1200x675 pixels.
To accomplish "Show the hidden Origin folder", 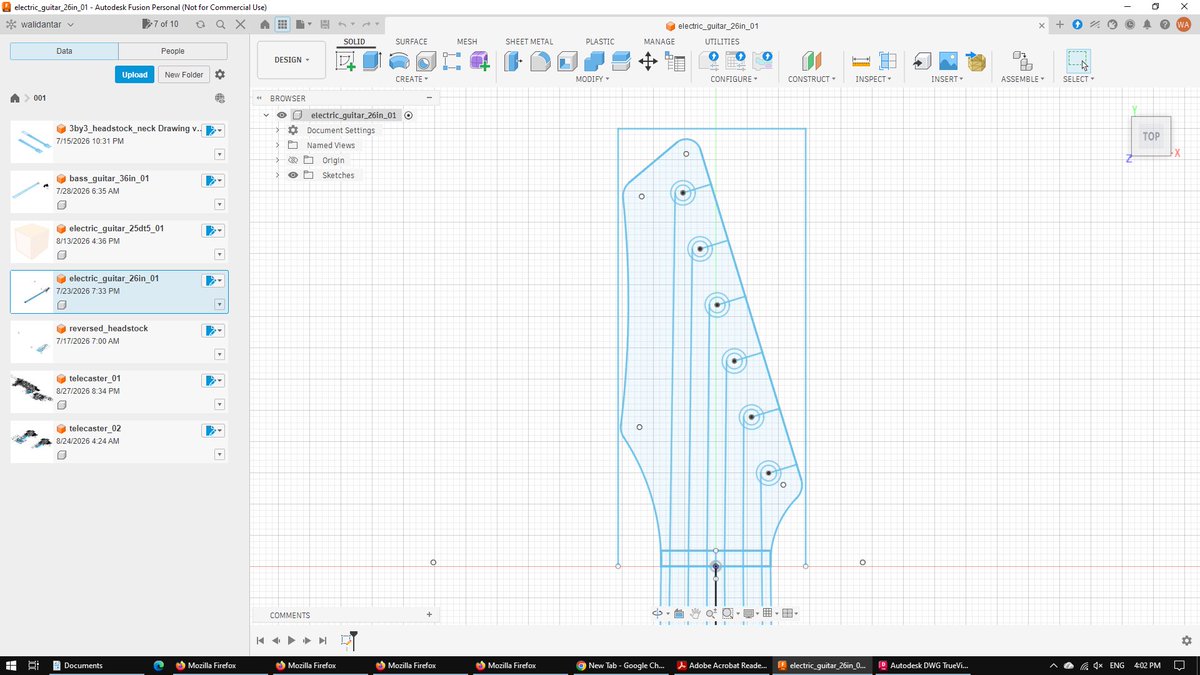I will tap(293, 160).
